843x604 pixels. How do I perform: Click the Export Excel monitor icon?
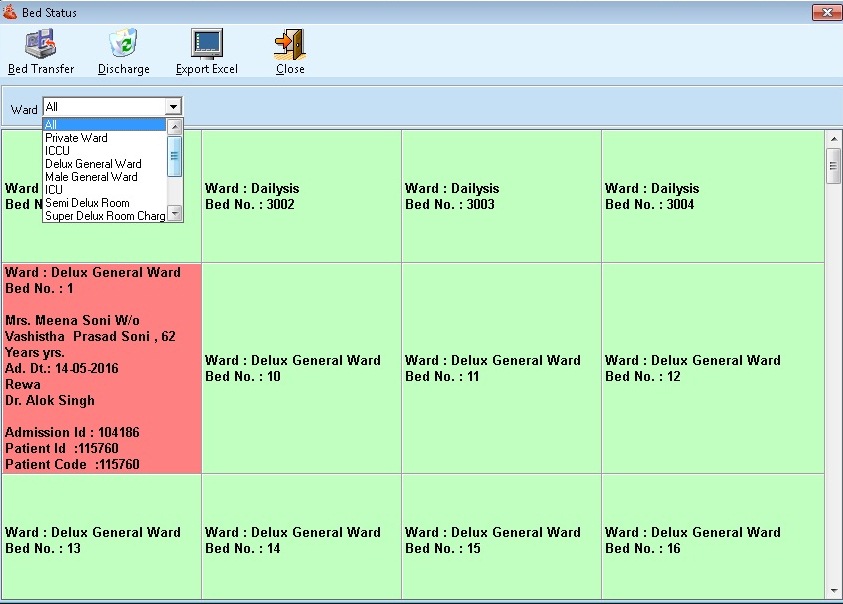[207, 45]
